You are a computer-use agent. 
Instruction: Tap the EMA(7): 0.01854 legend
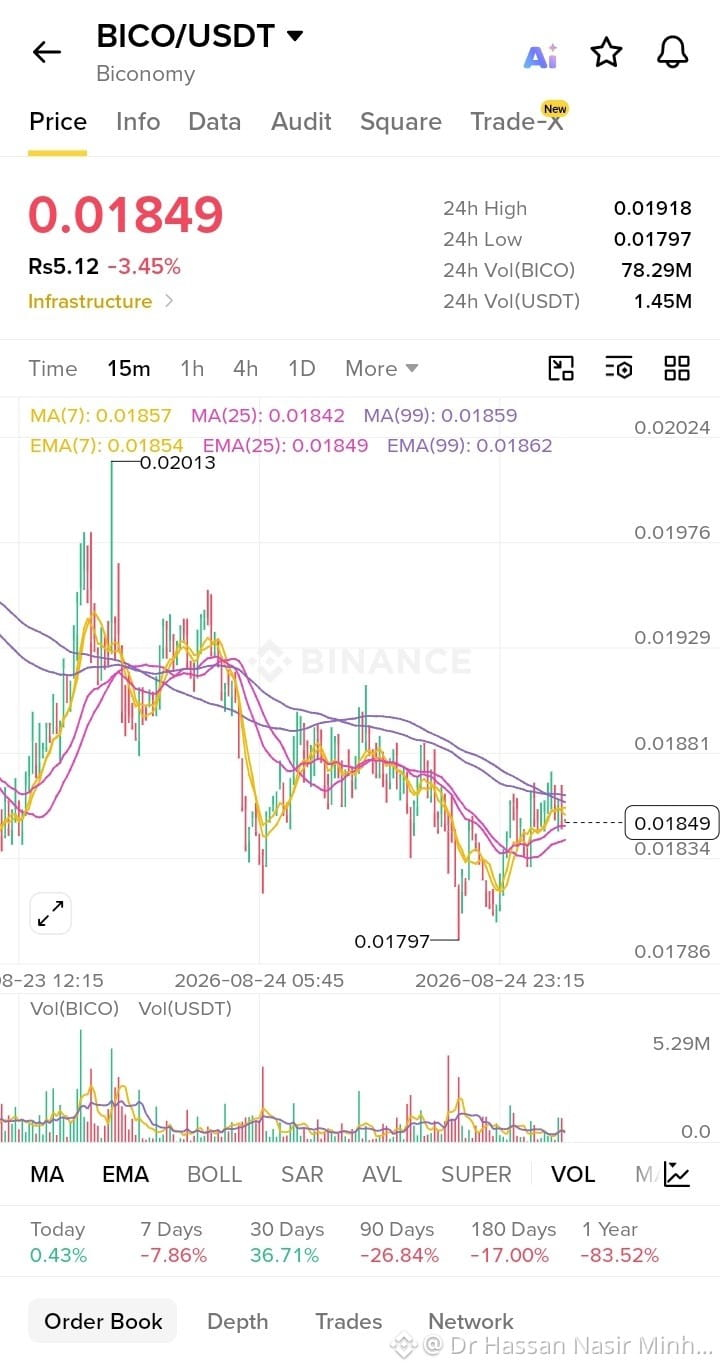pos(107,445)
